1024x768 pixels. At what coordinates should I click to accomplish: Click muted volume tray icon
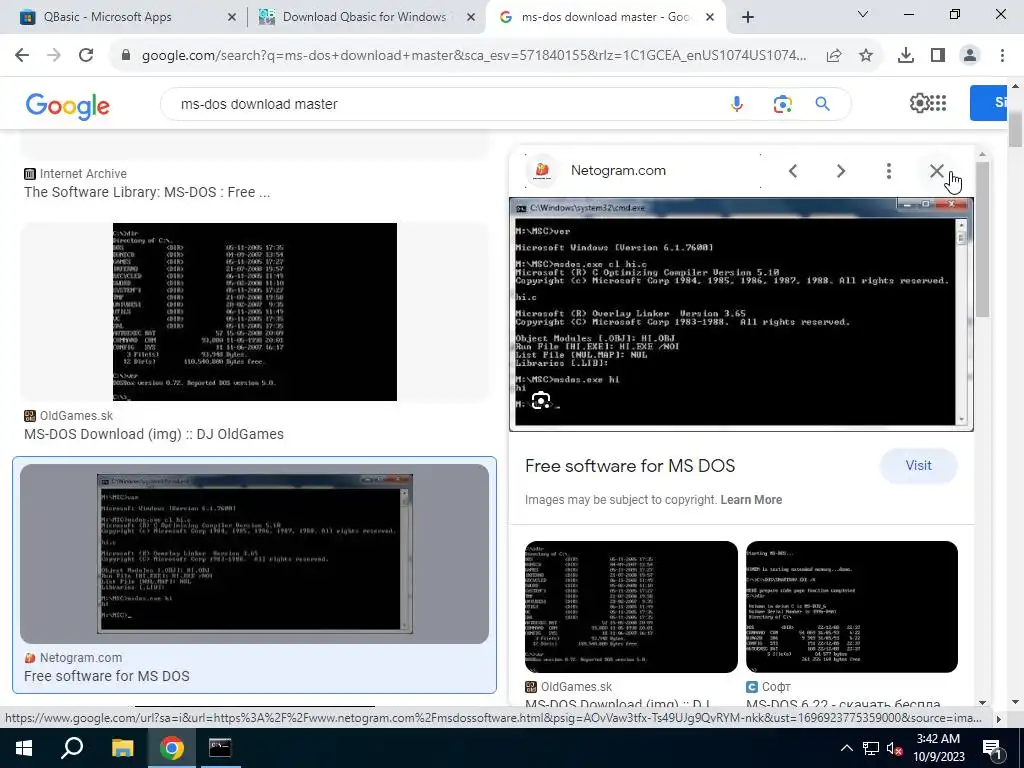coord(895,748)
